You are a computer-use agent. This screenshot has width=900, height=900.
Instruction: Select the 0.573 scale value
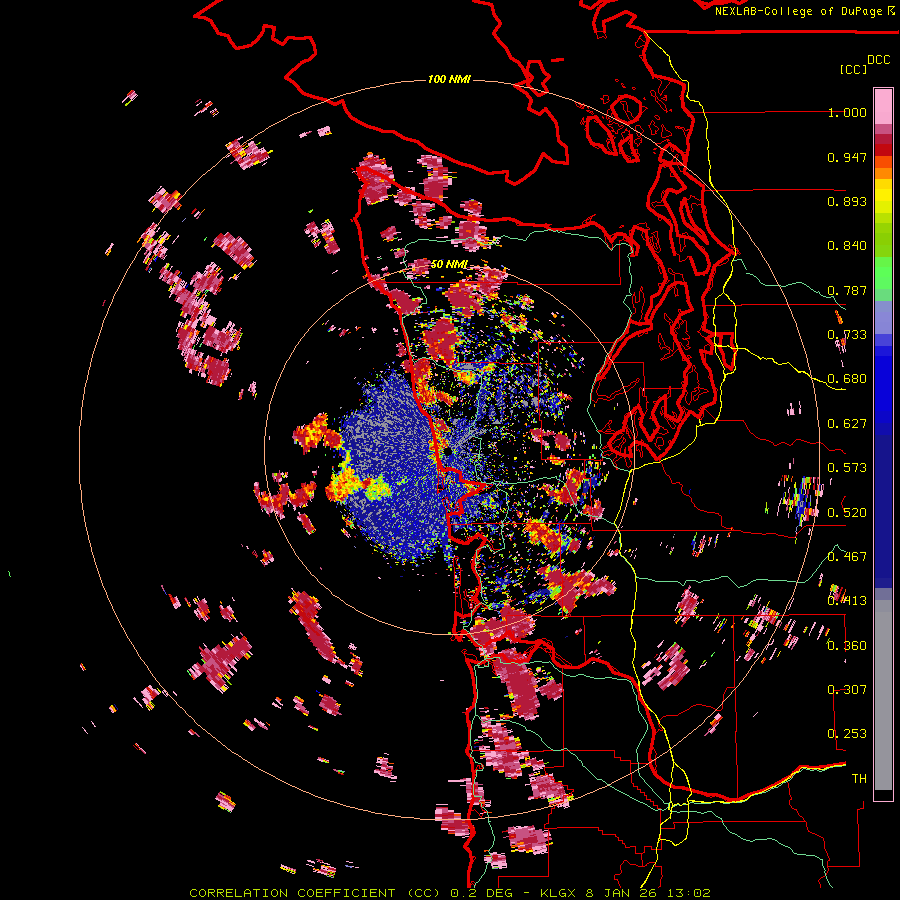pos(847,468)
